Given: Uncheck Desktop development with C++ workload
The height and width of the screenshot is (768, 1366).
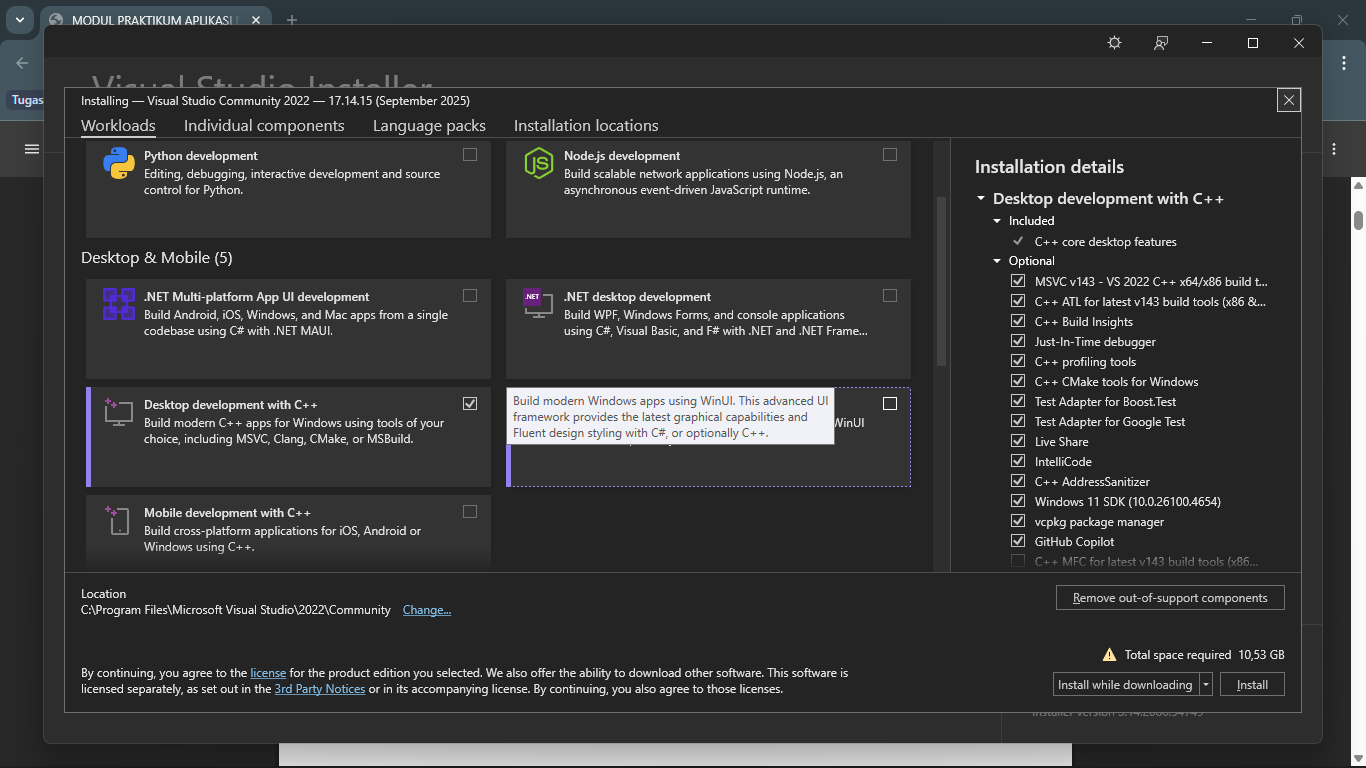Looking at the screenshot, I should [x=470, y=404].
